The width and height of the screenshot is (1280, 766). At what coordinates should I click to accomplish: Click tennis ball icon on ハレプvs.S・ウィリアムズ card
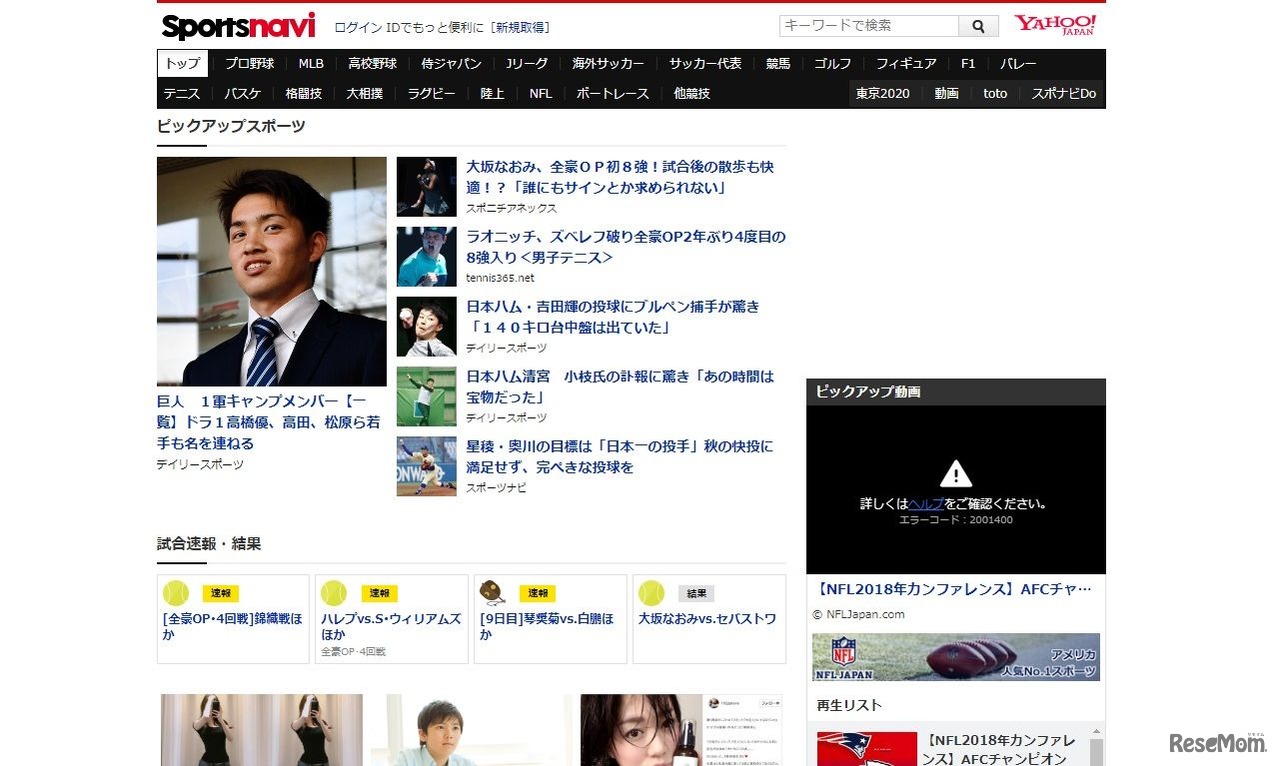(x=334, y=593)
